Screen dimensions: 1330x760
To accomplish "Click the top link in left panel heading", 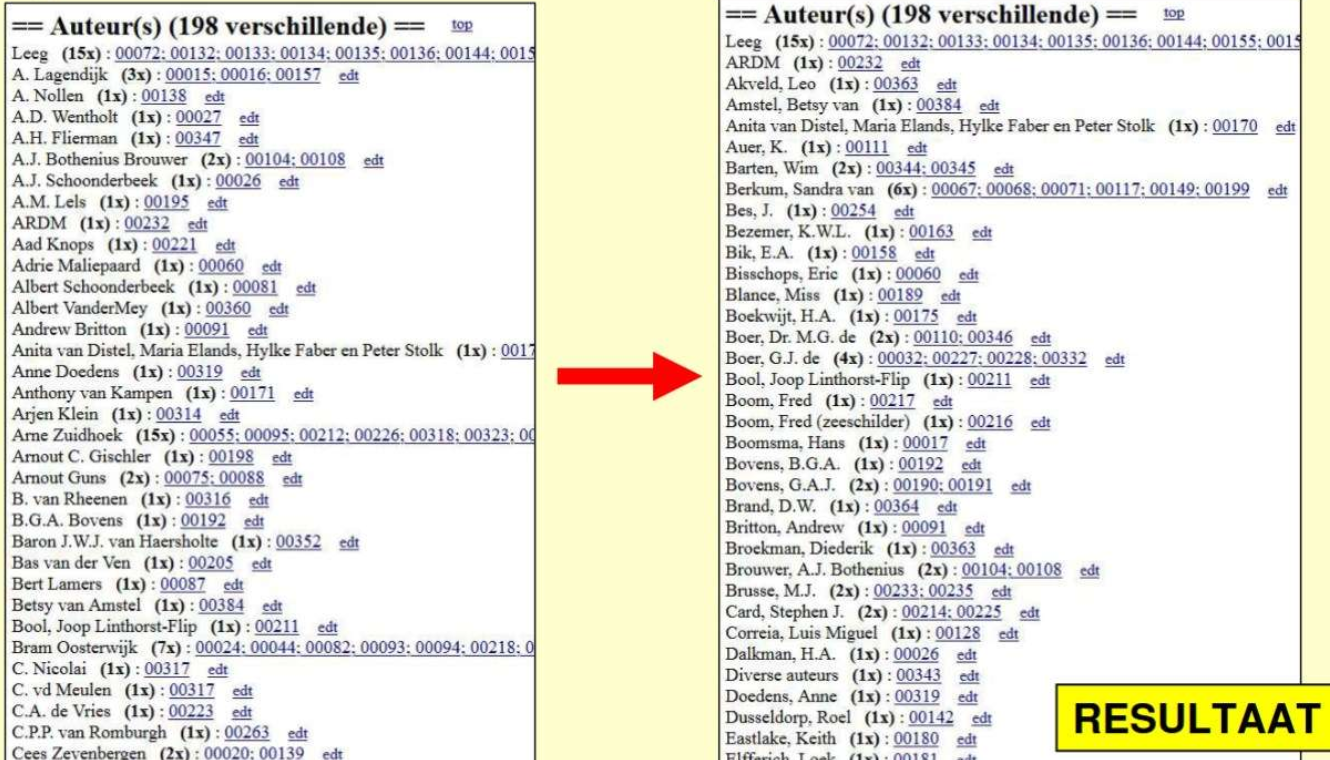I will click(462, 23).
